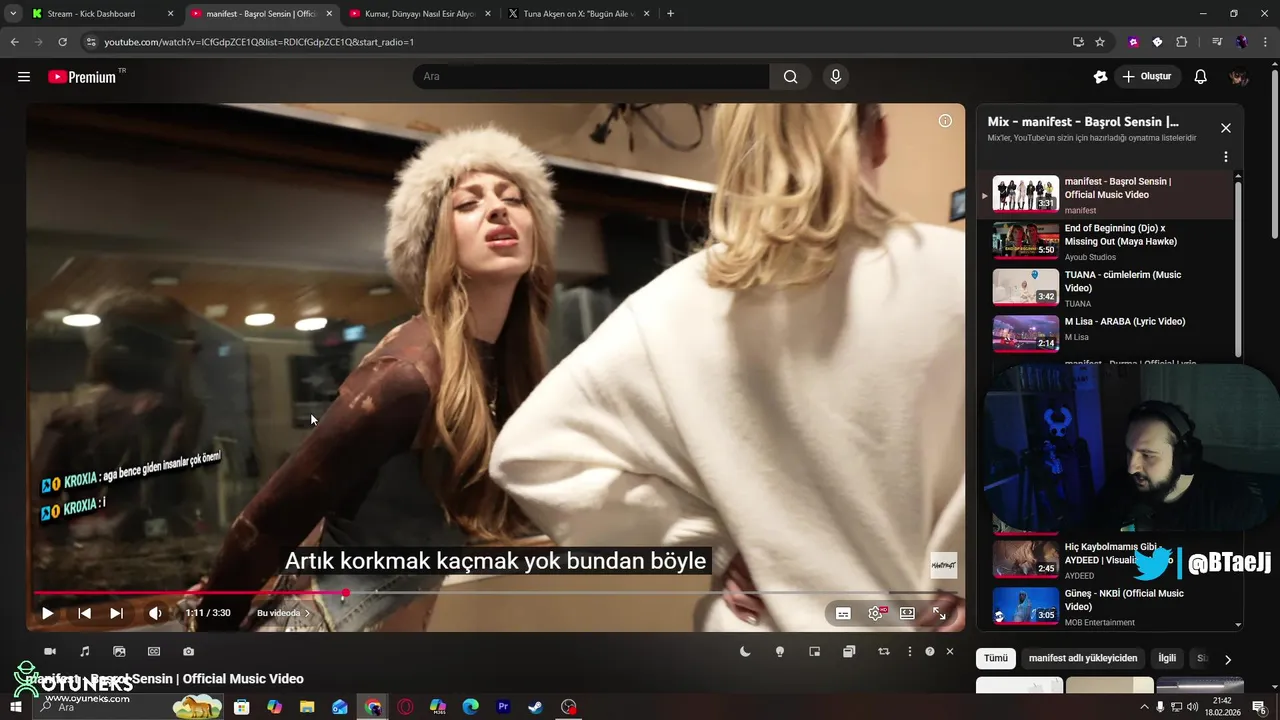Select 'End of Beginning (Djo)' playlist video
Screen dimensions: 1280x720
1105,241
